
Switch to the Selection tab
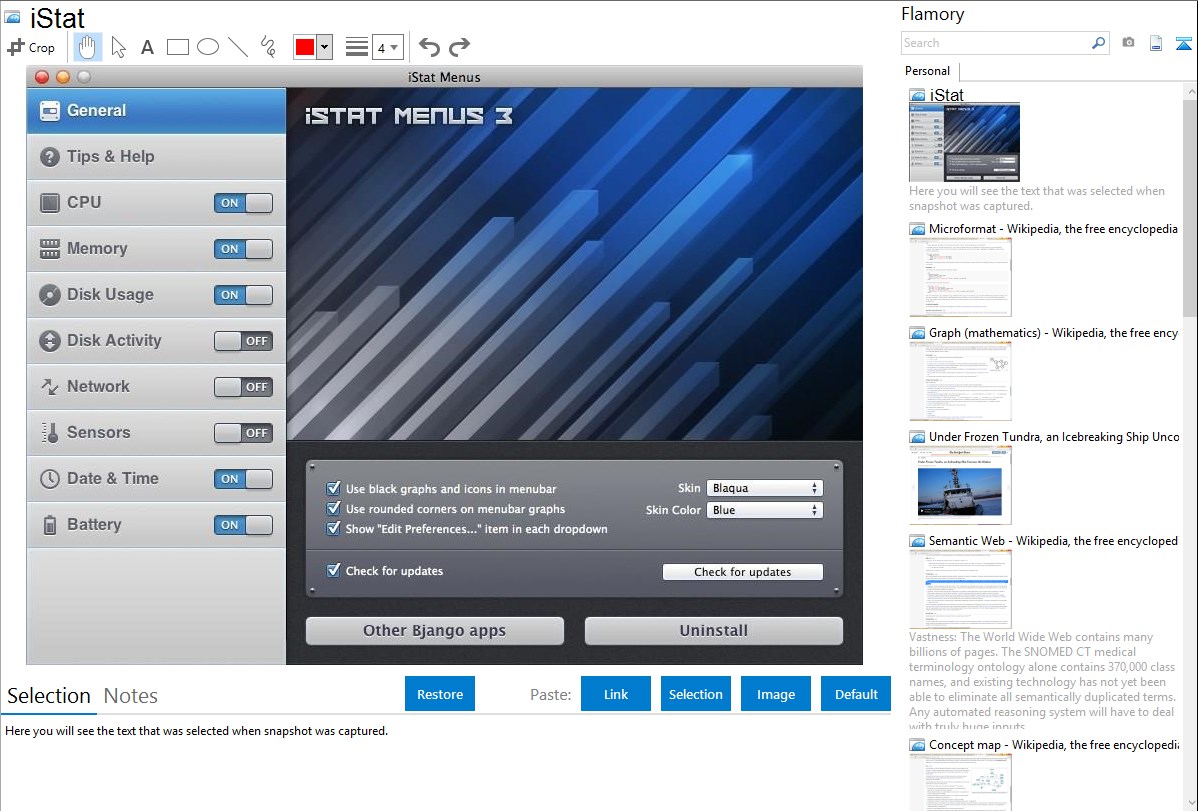point(49,696)
